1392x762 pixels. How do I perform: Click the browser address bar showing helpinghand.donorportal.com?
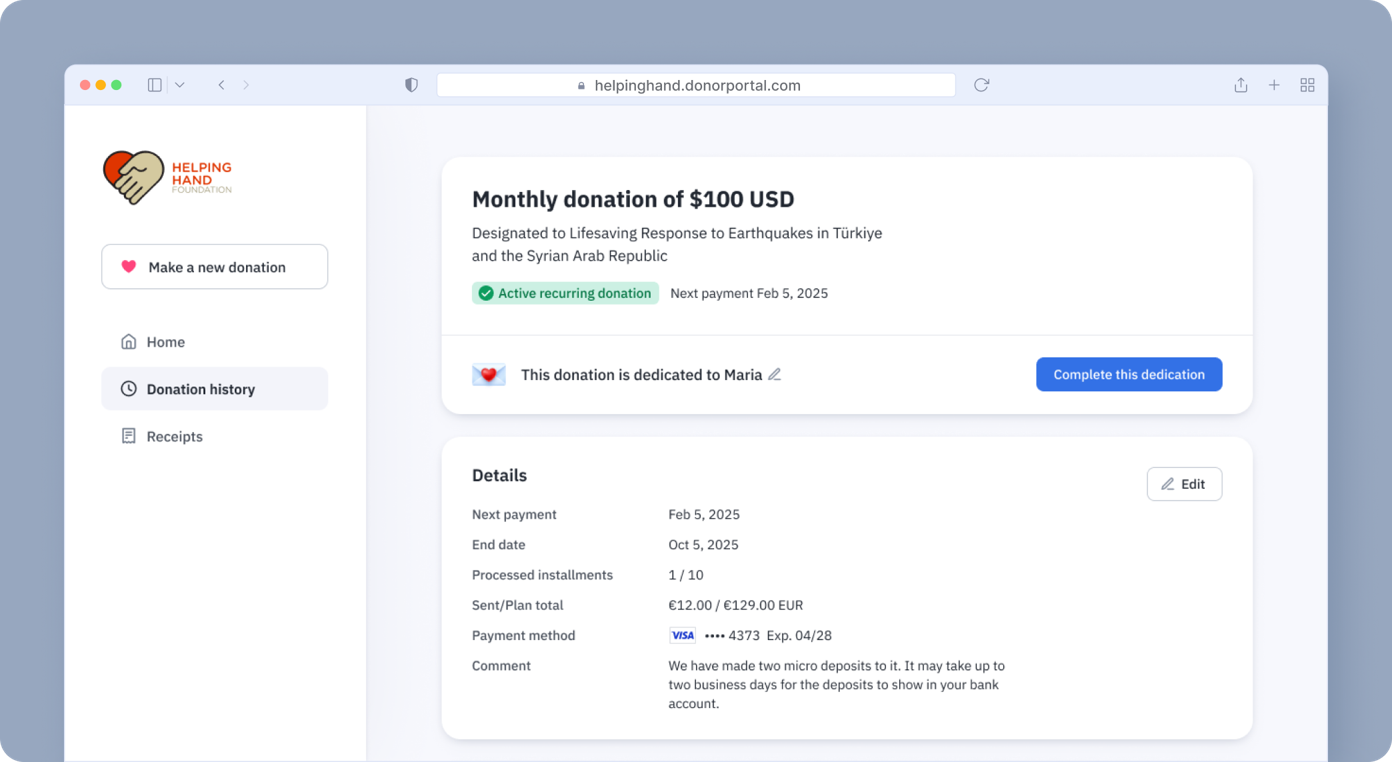pos(696,85)
